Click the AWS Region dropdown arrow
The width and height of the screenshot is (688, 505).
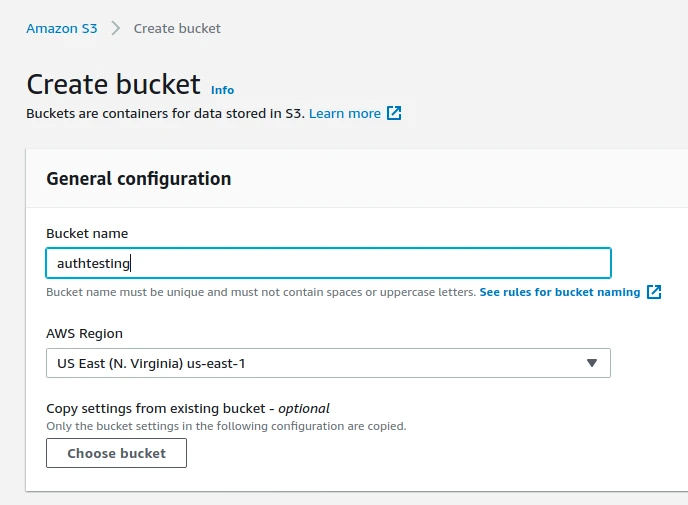point(591,363)
